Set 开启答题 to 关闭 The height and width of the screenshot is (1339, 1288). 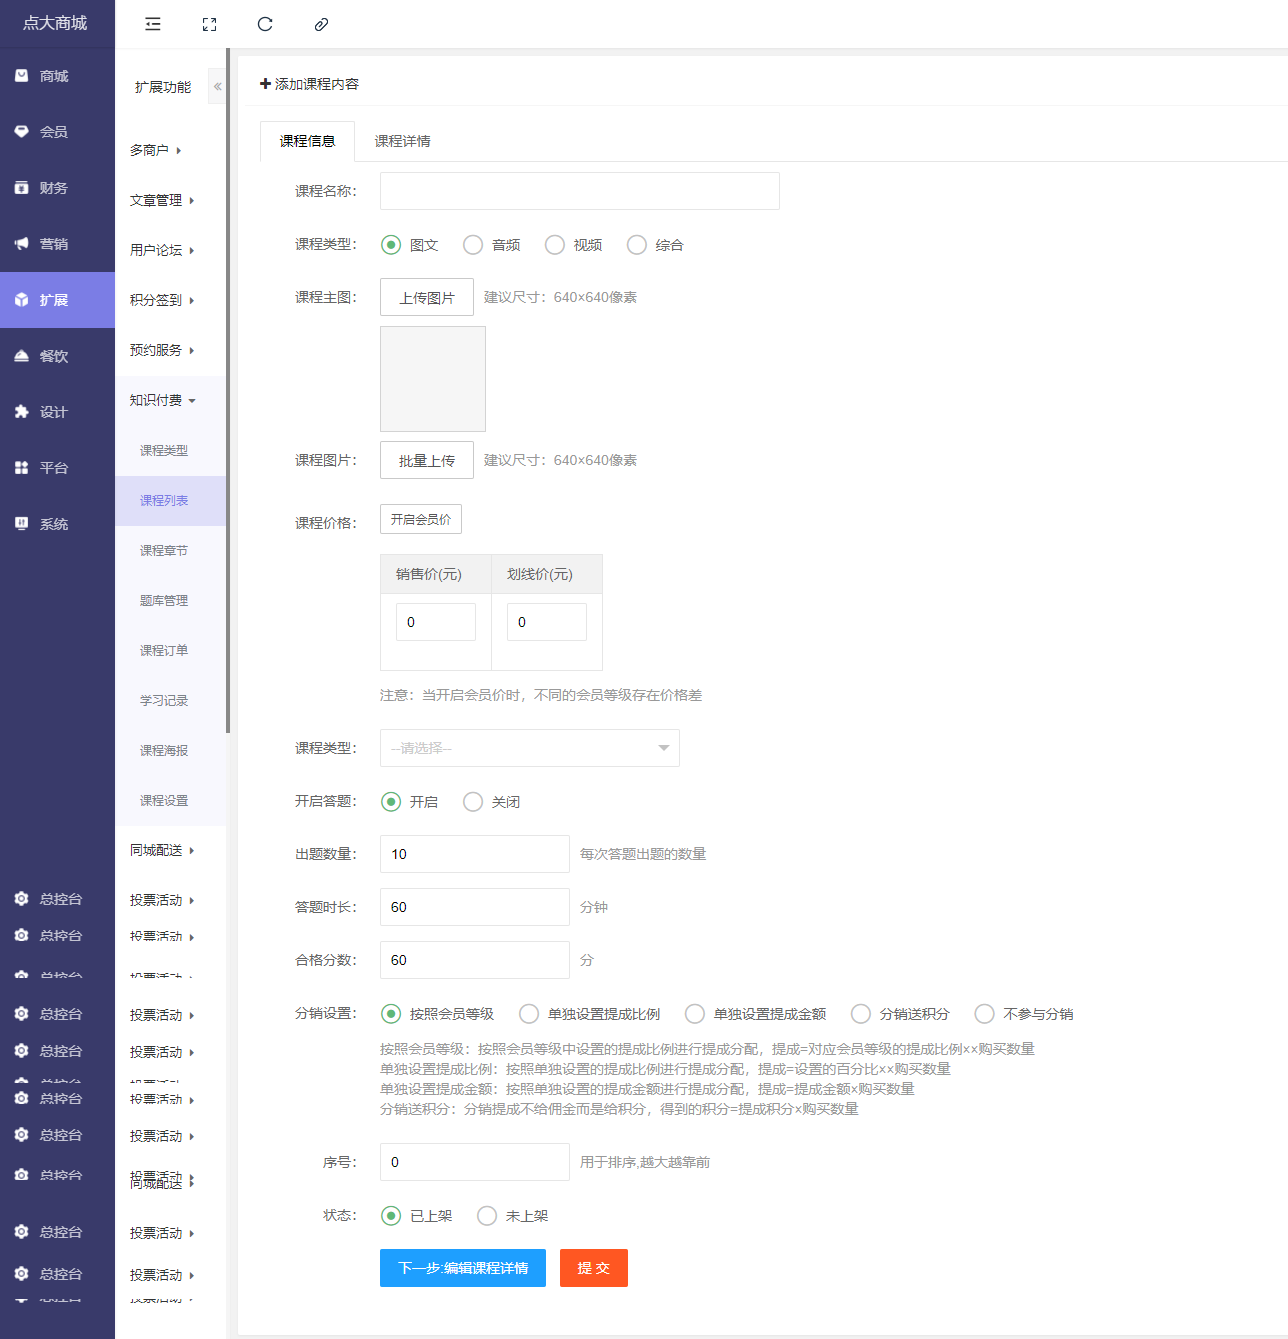point(473,802)
